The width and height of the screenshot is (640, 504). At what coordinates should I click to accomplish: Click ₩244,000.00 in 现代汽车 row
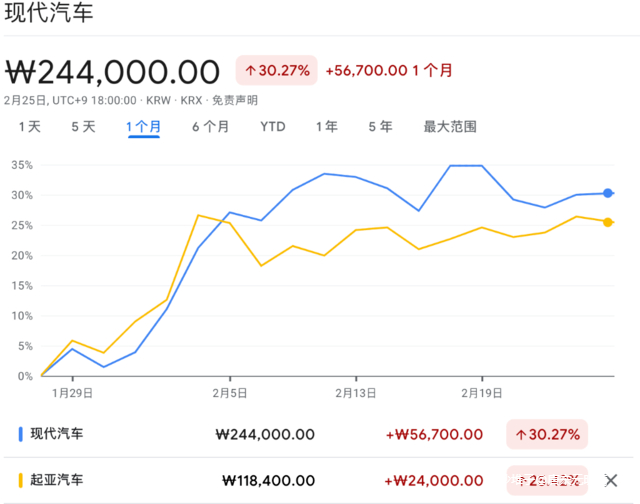[x=265, y=434]
